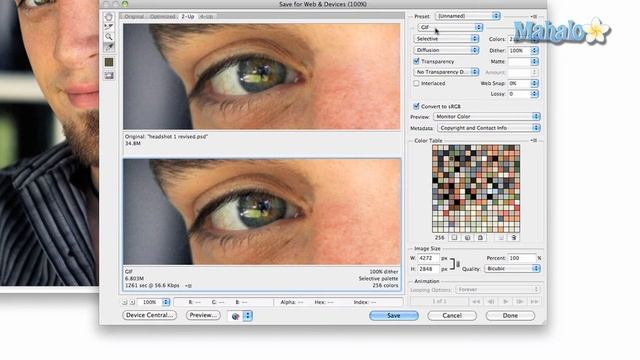Click the Preview button

(203, 315)
